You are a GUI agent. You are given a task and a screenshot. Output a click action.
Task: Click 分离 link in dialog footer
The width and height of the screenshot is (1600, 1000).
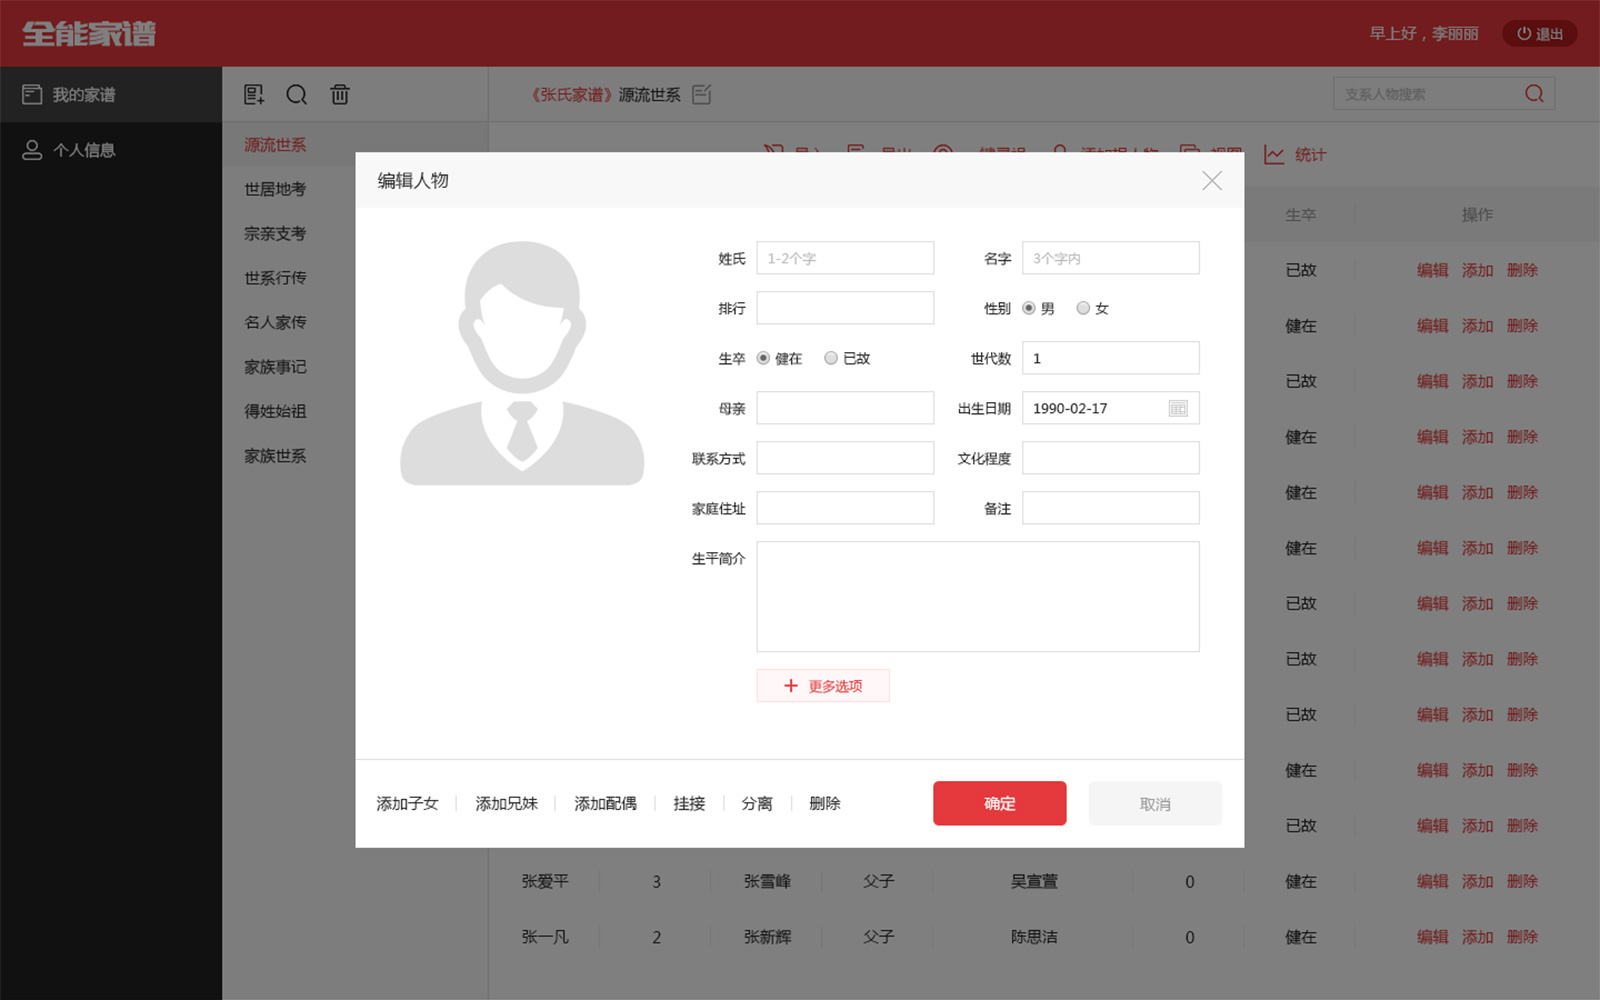point(757,803)
